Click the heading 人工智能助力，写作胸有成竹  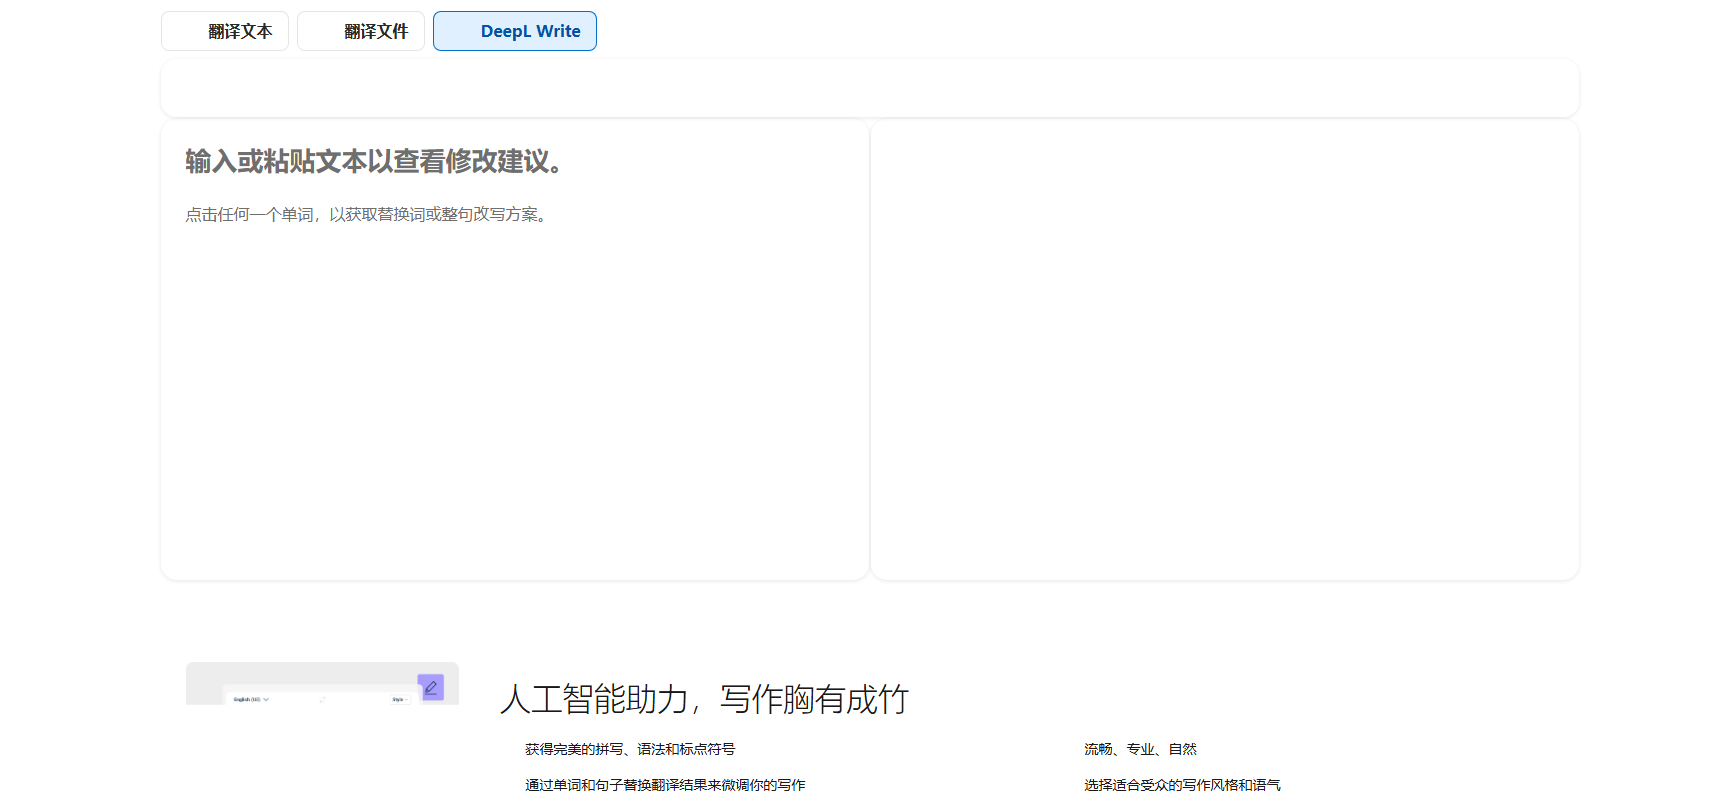pyautogui.click(x=705, y=699)
